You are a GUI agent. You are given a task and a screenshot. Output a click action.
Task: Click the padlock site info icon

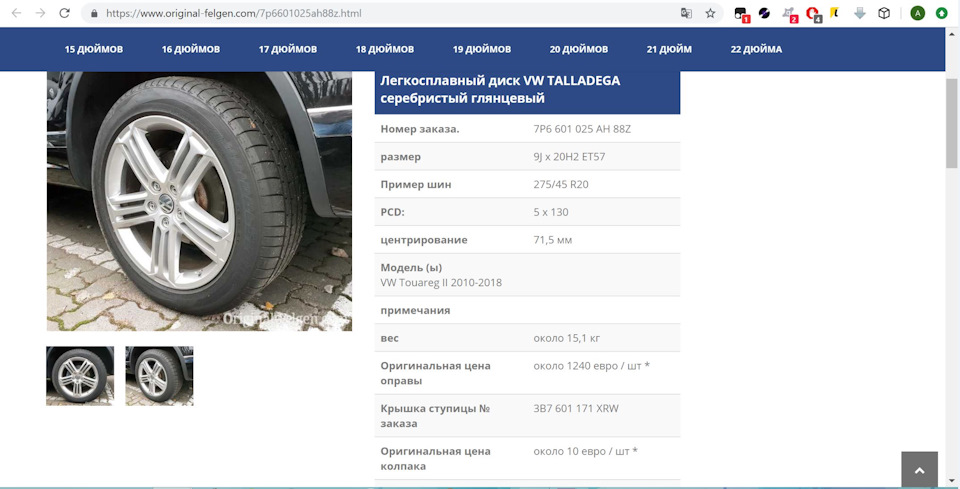click(94, 13)
